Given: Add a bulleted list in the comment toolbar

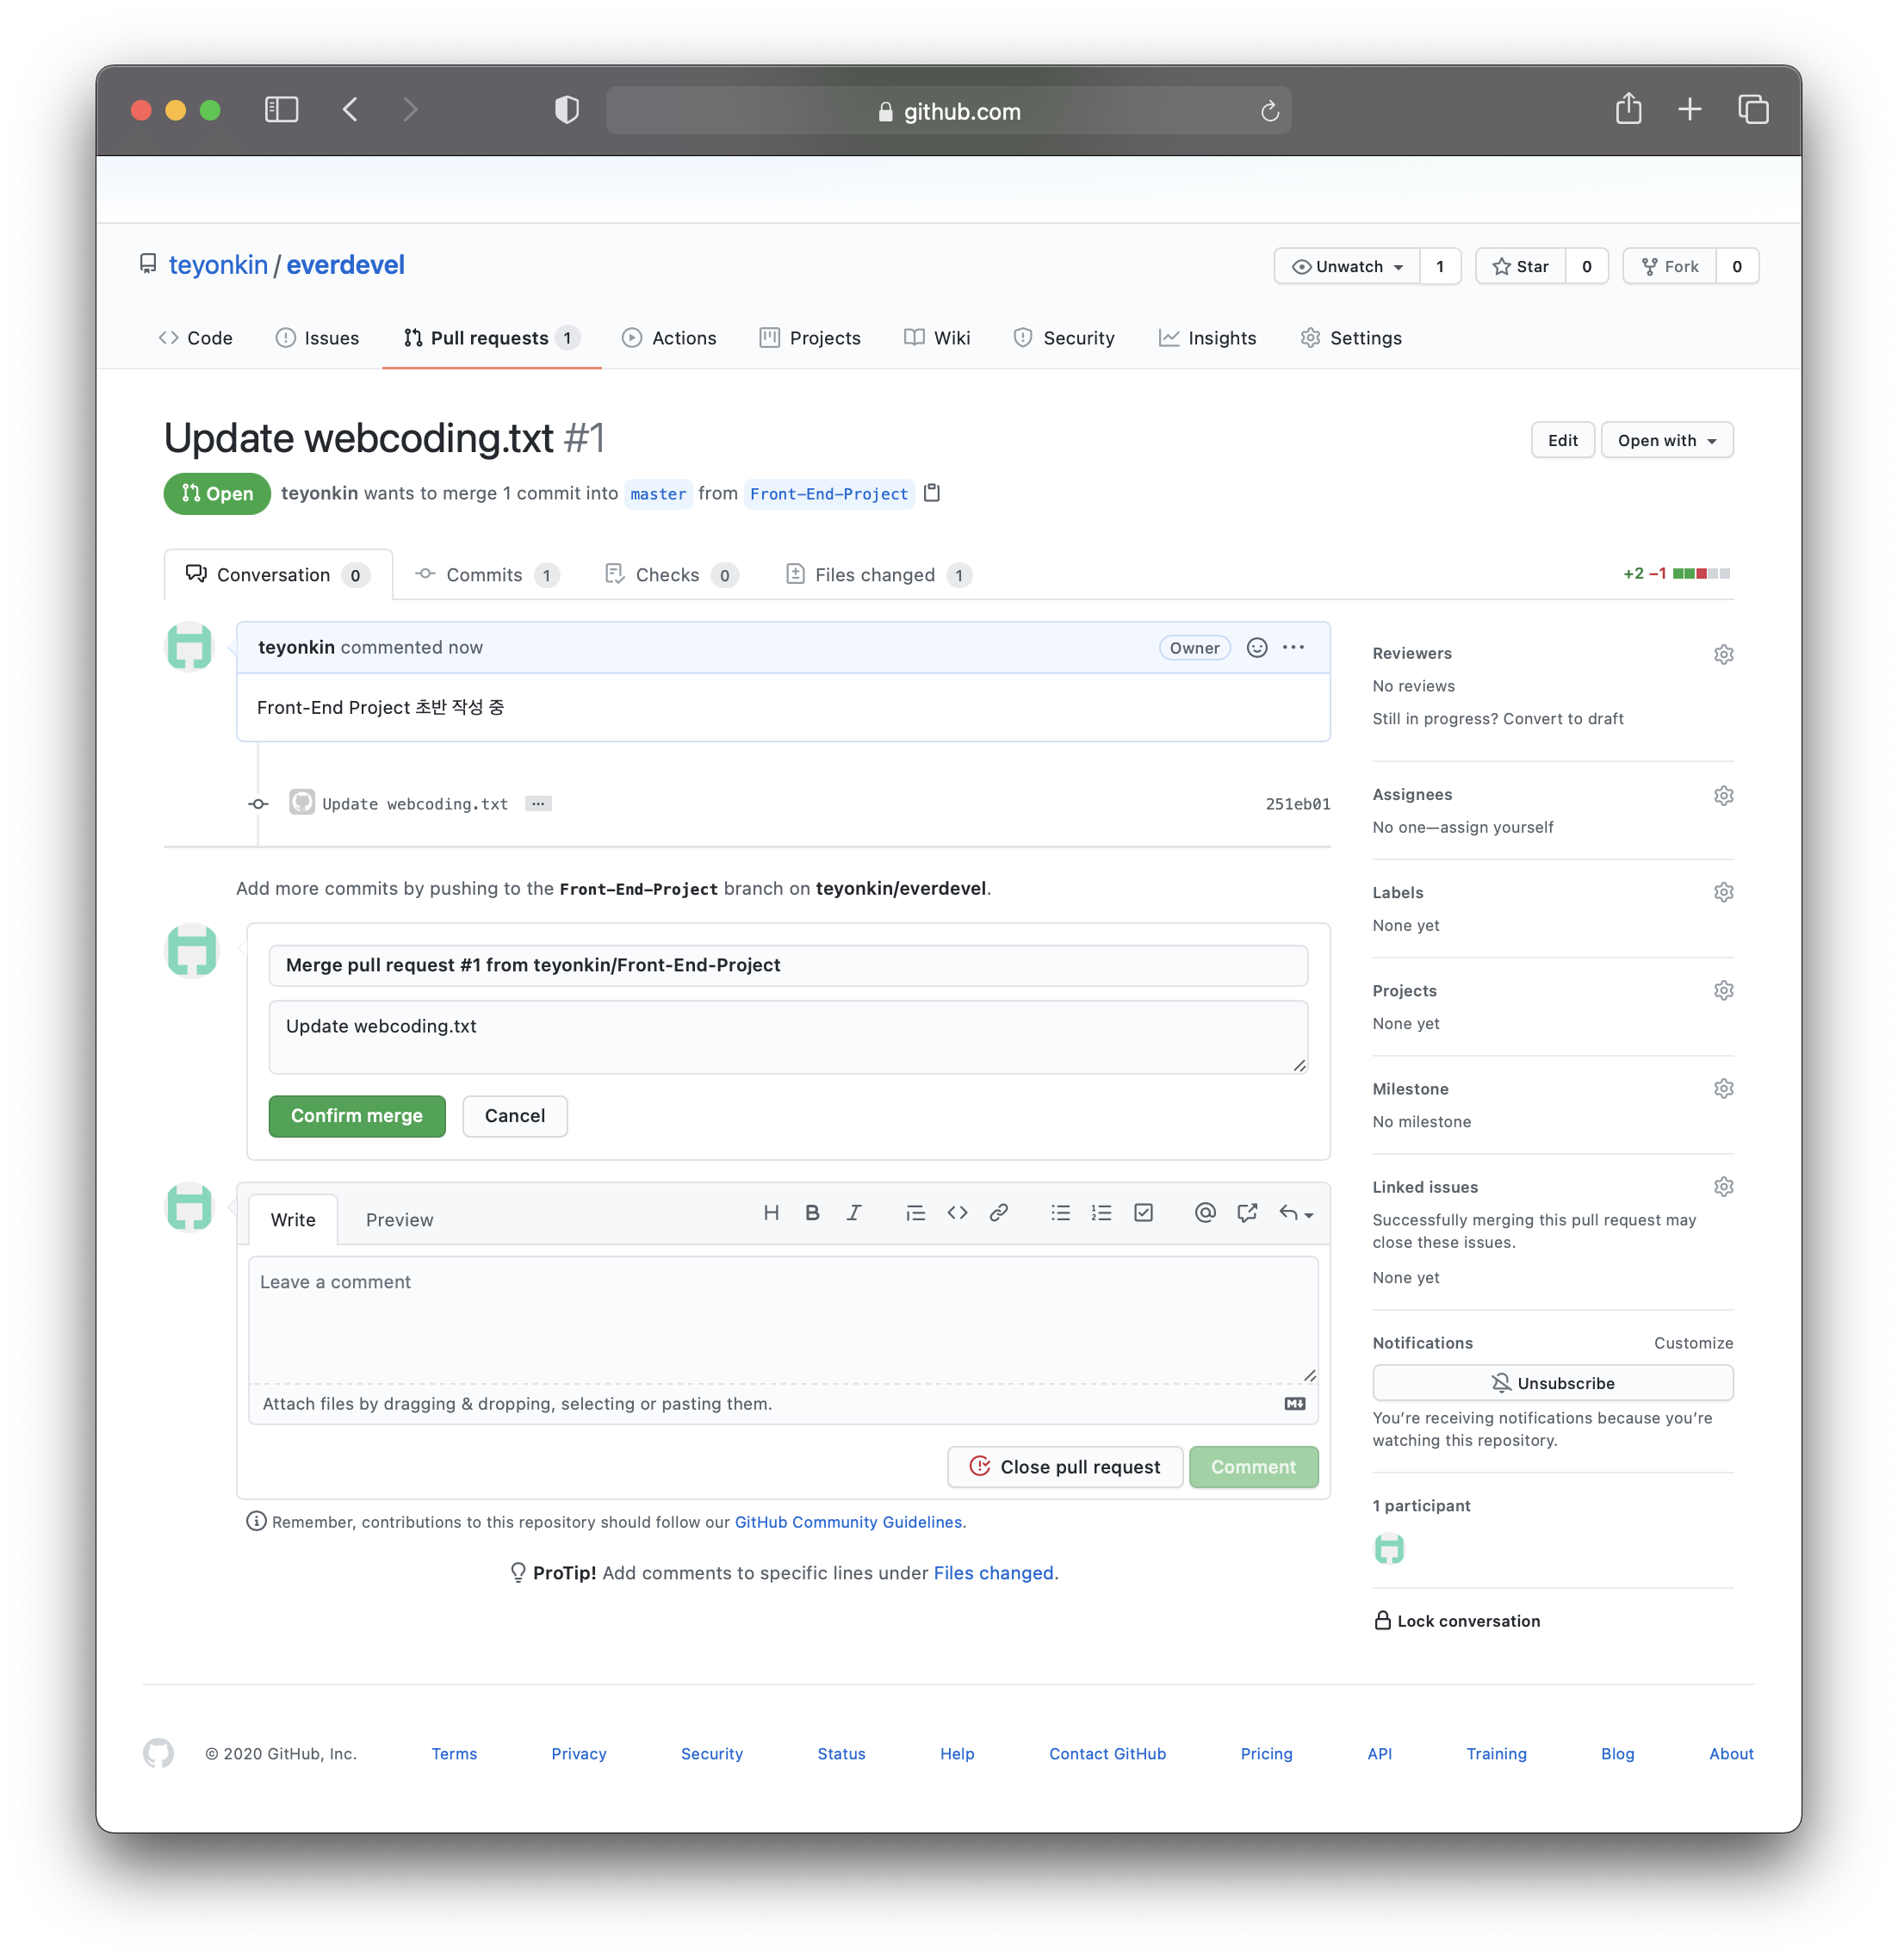Looking at the screenshot, I should (x=1060, y=1212).
